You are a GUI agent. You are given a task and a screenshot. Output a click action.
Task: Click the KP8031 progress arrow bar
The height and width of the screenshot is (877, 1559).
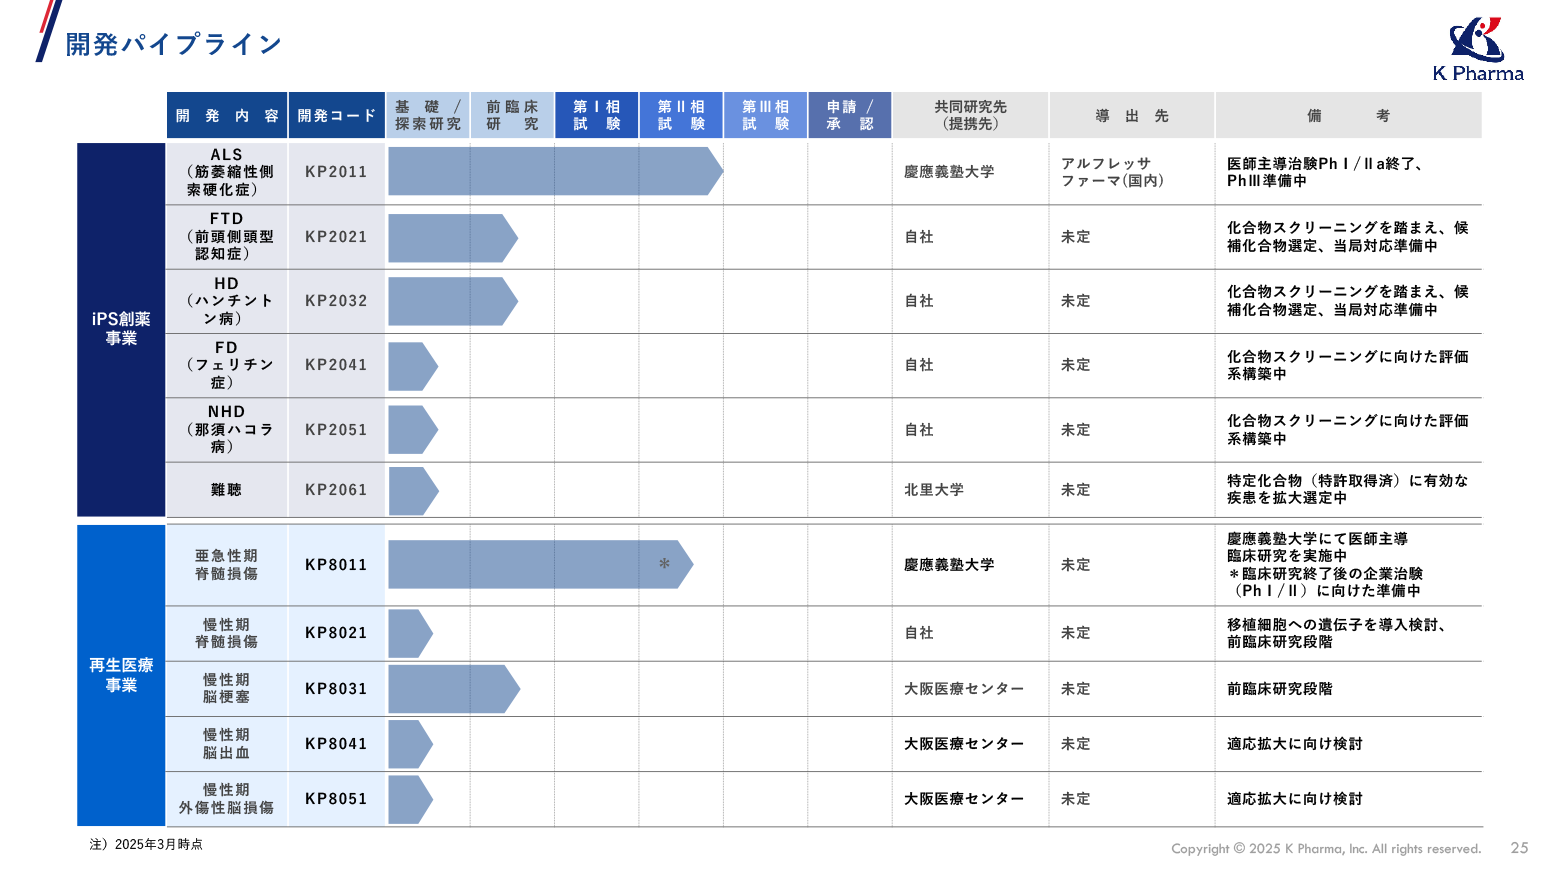454,689
